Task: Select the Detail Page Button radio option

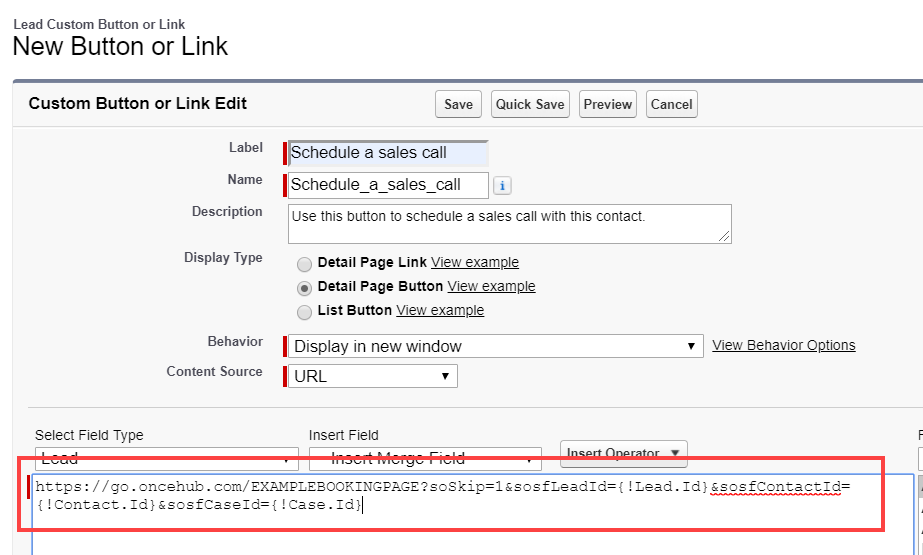Action: [x=304, y=287]
